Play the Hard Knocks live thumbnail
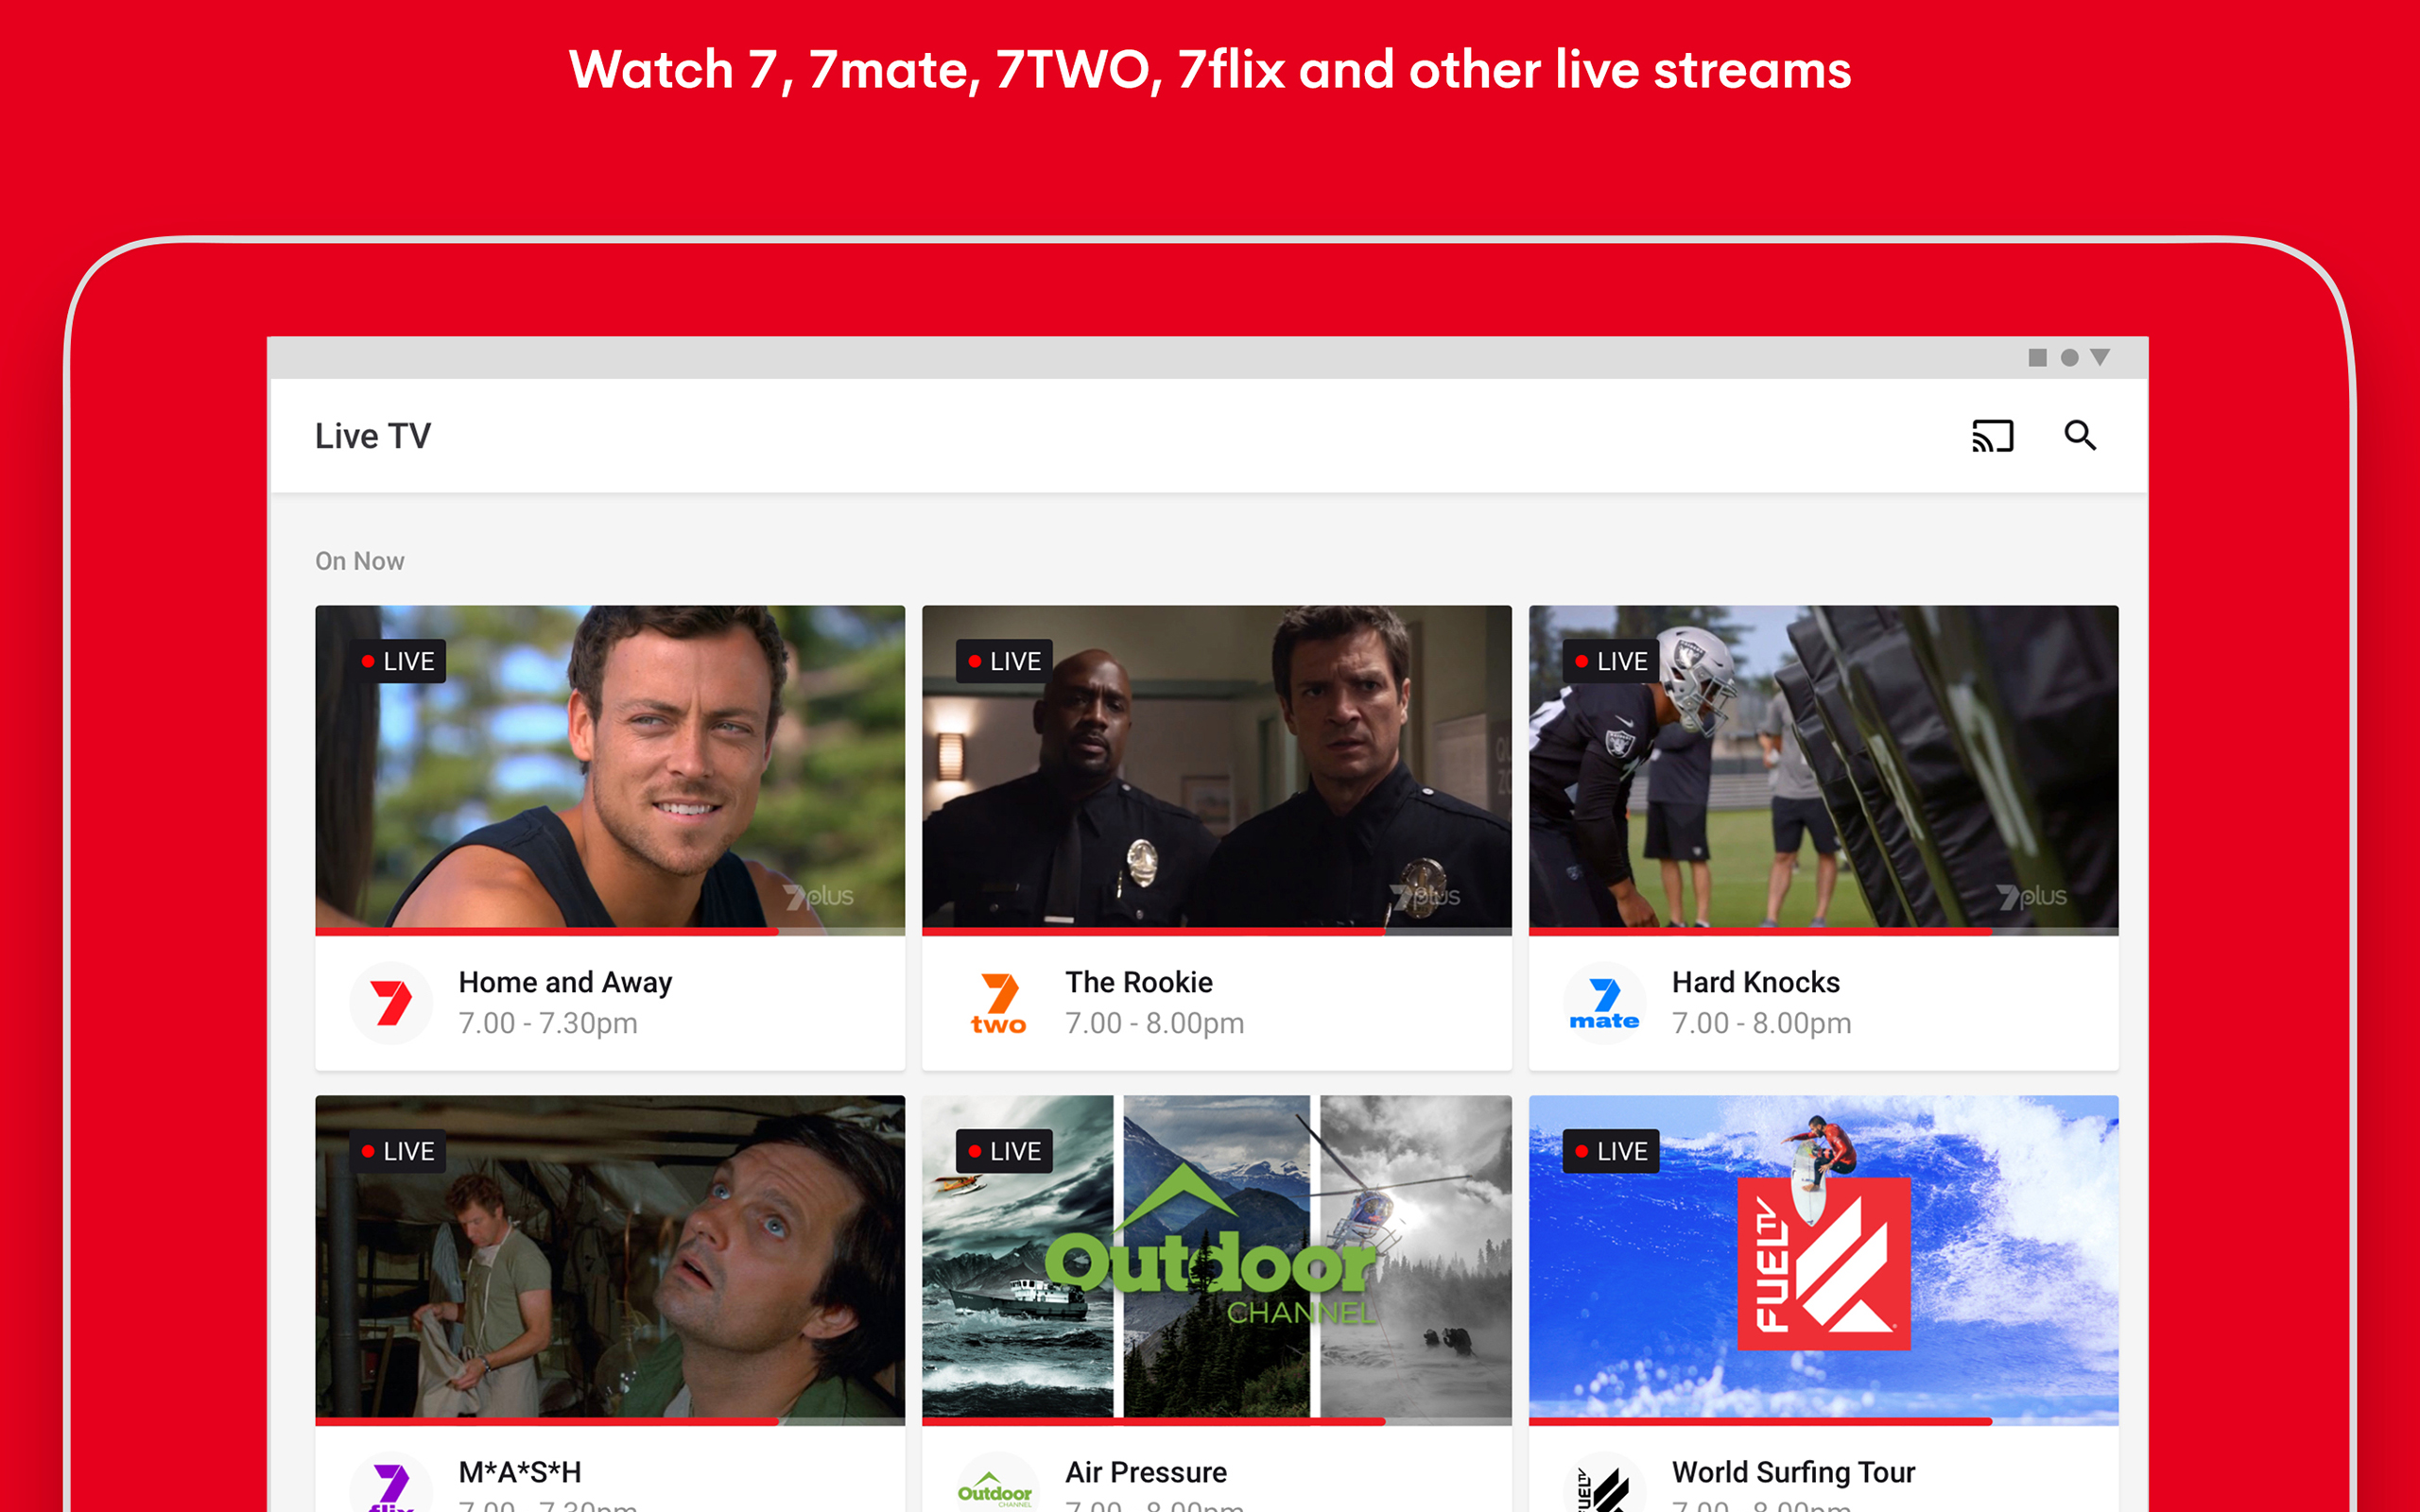 1822,768
